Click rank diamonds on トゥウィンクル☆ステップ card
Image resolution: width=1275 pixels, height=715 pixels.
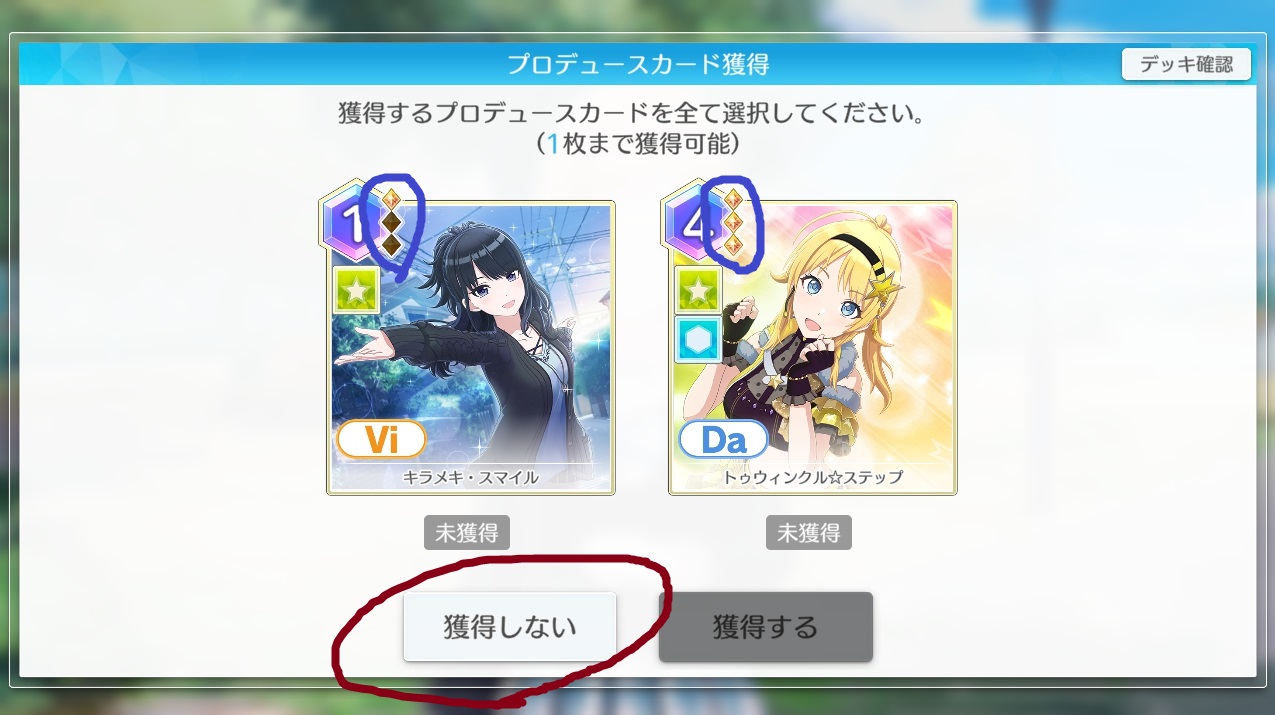click(734, 221)
